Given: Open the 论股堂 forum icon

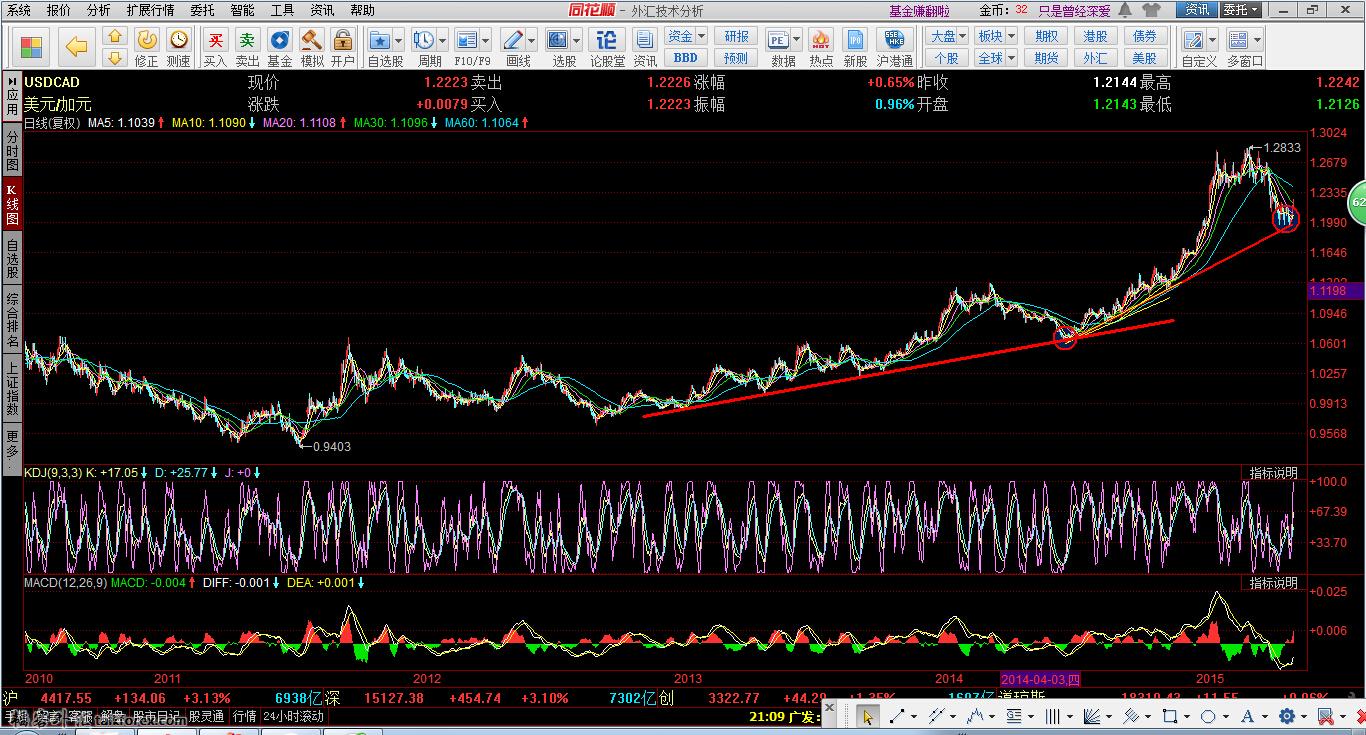Looking at the screenshot, I should [606, 40].
